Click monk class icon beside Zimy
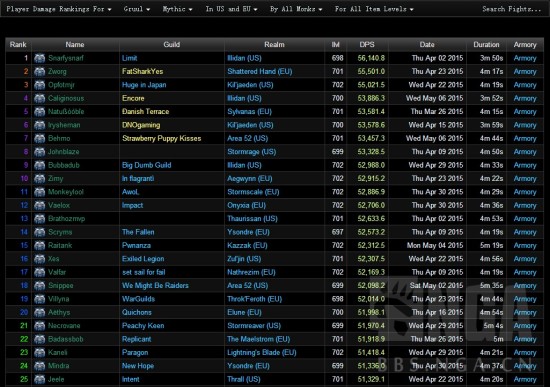 click(x=40, y=179)
